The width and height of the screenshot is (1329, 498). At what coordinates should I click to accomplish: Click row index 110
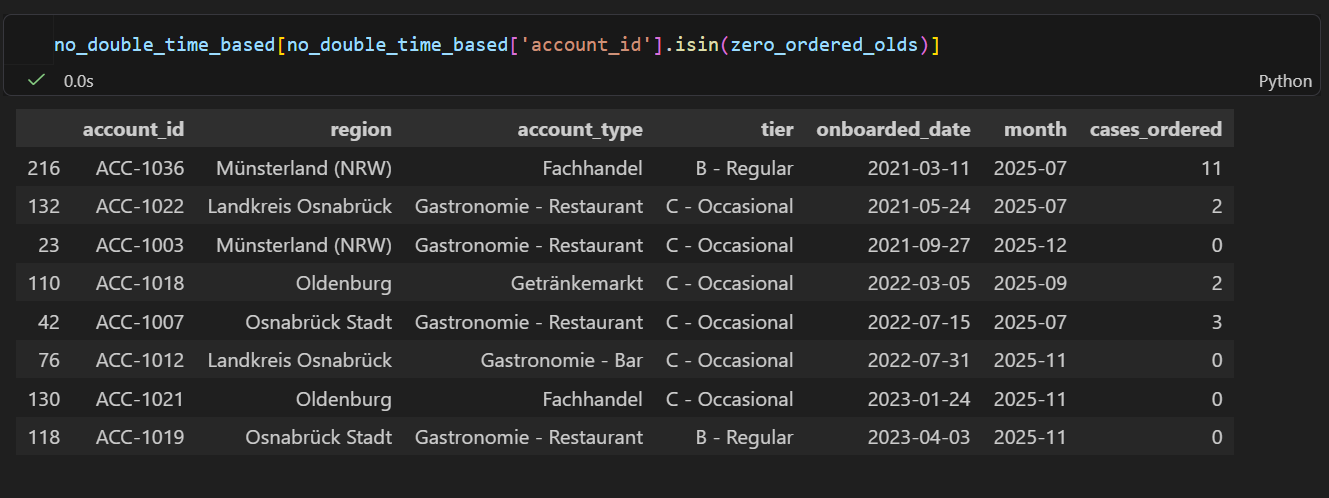pyautogui.click(x=45, y=283)
